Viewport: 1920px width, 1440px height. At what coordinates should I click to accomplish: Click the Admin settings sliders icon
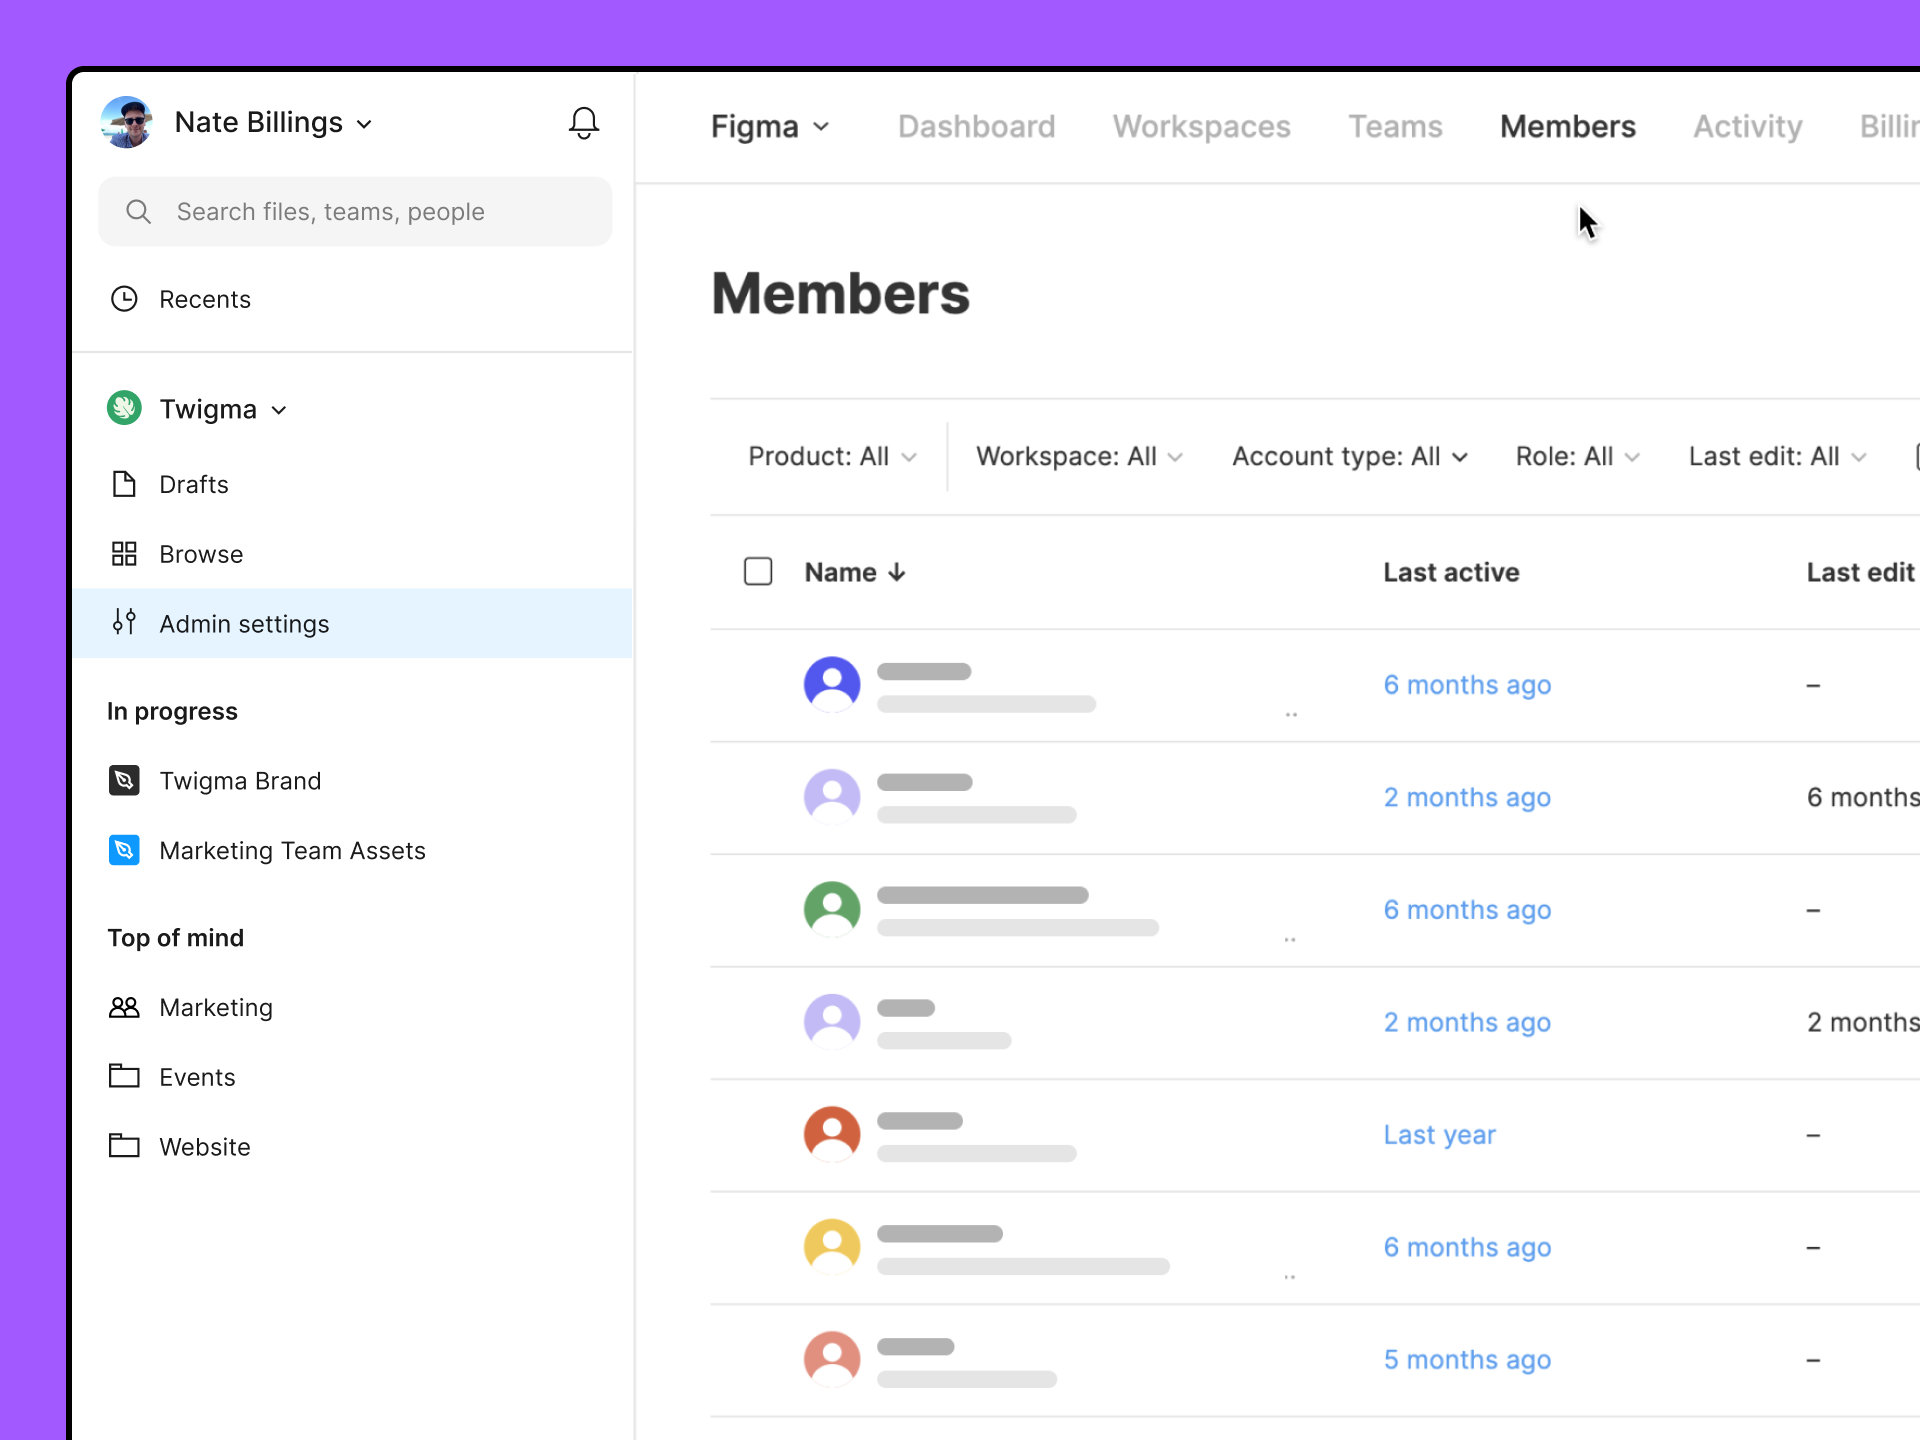click(x=124, y=623)
